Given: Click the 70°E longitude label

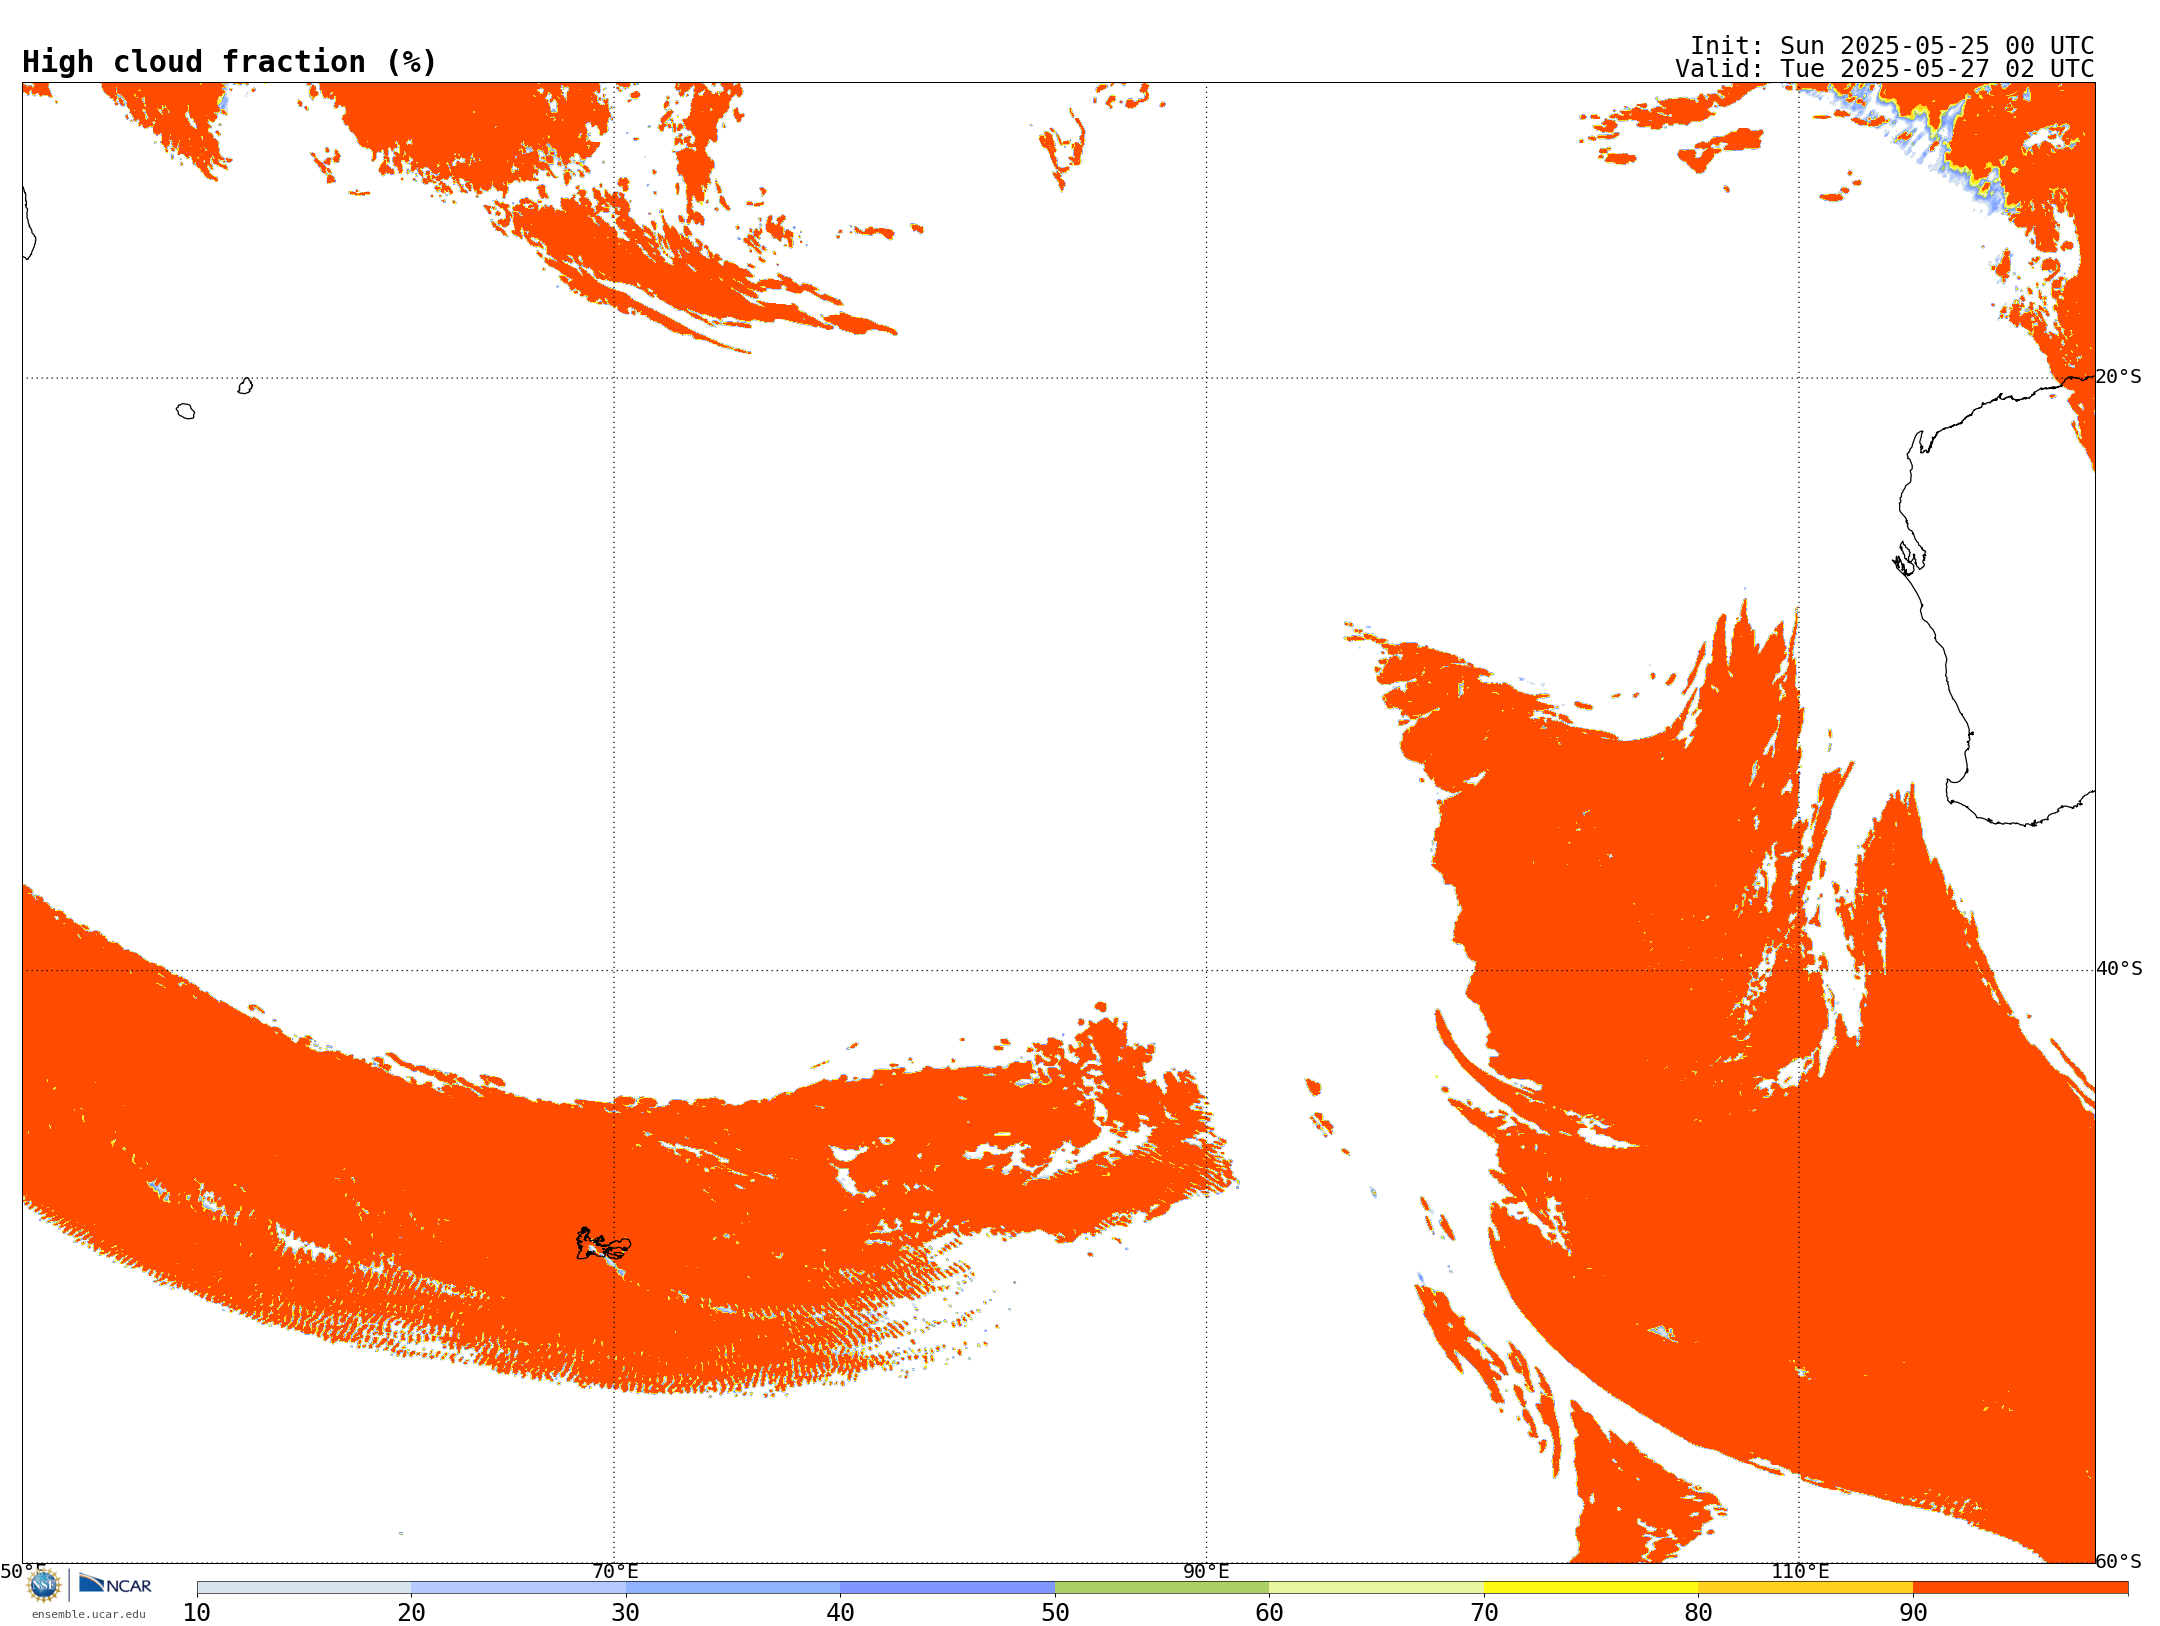Looking at the screenshot, I should coord(615,1572).
